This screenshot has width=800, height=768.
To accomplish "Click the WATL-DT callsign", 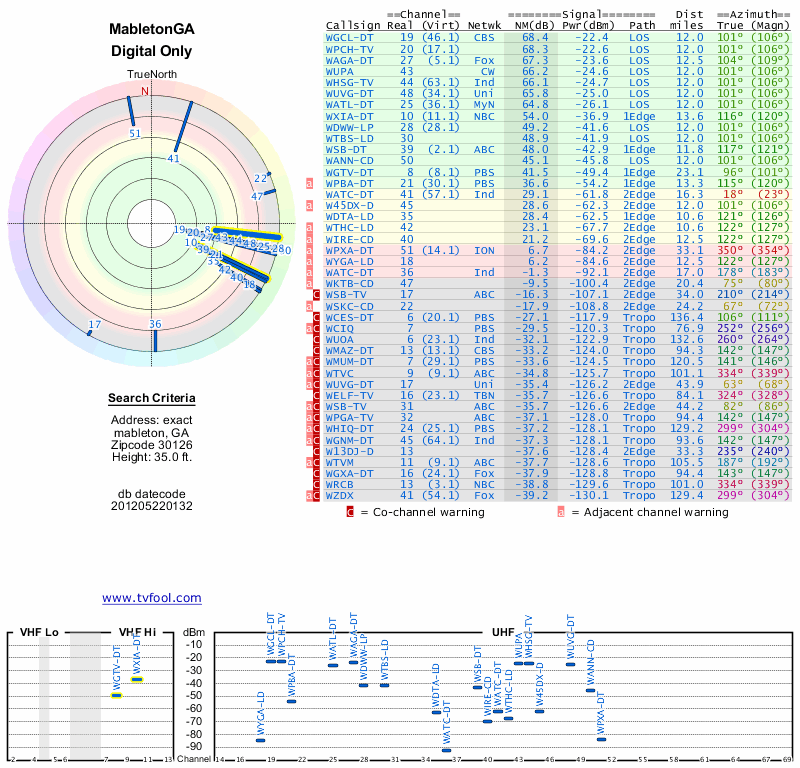I will [x=349, y=105].
